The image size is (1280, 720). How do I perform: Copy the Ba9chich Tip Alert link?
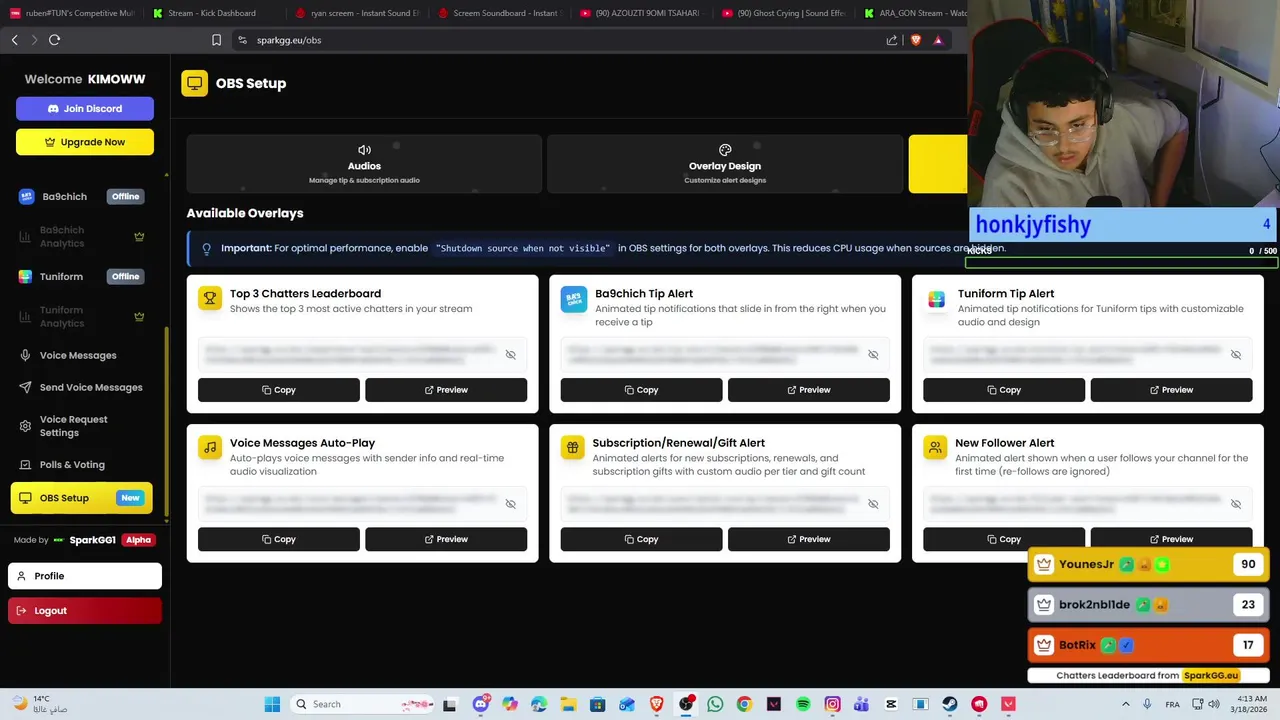642,390
